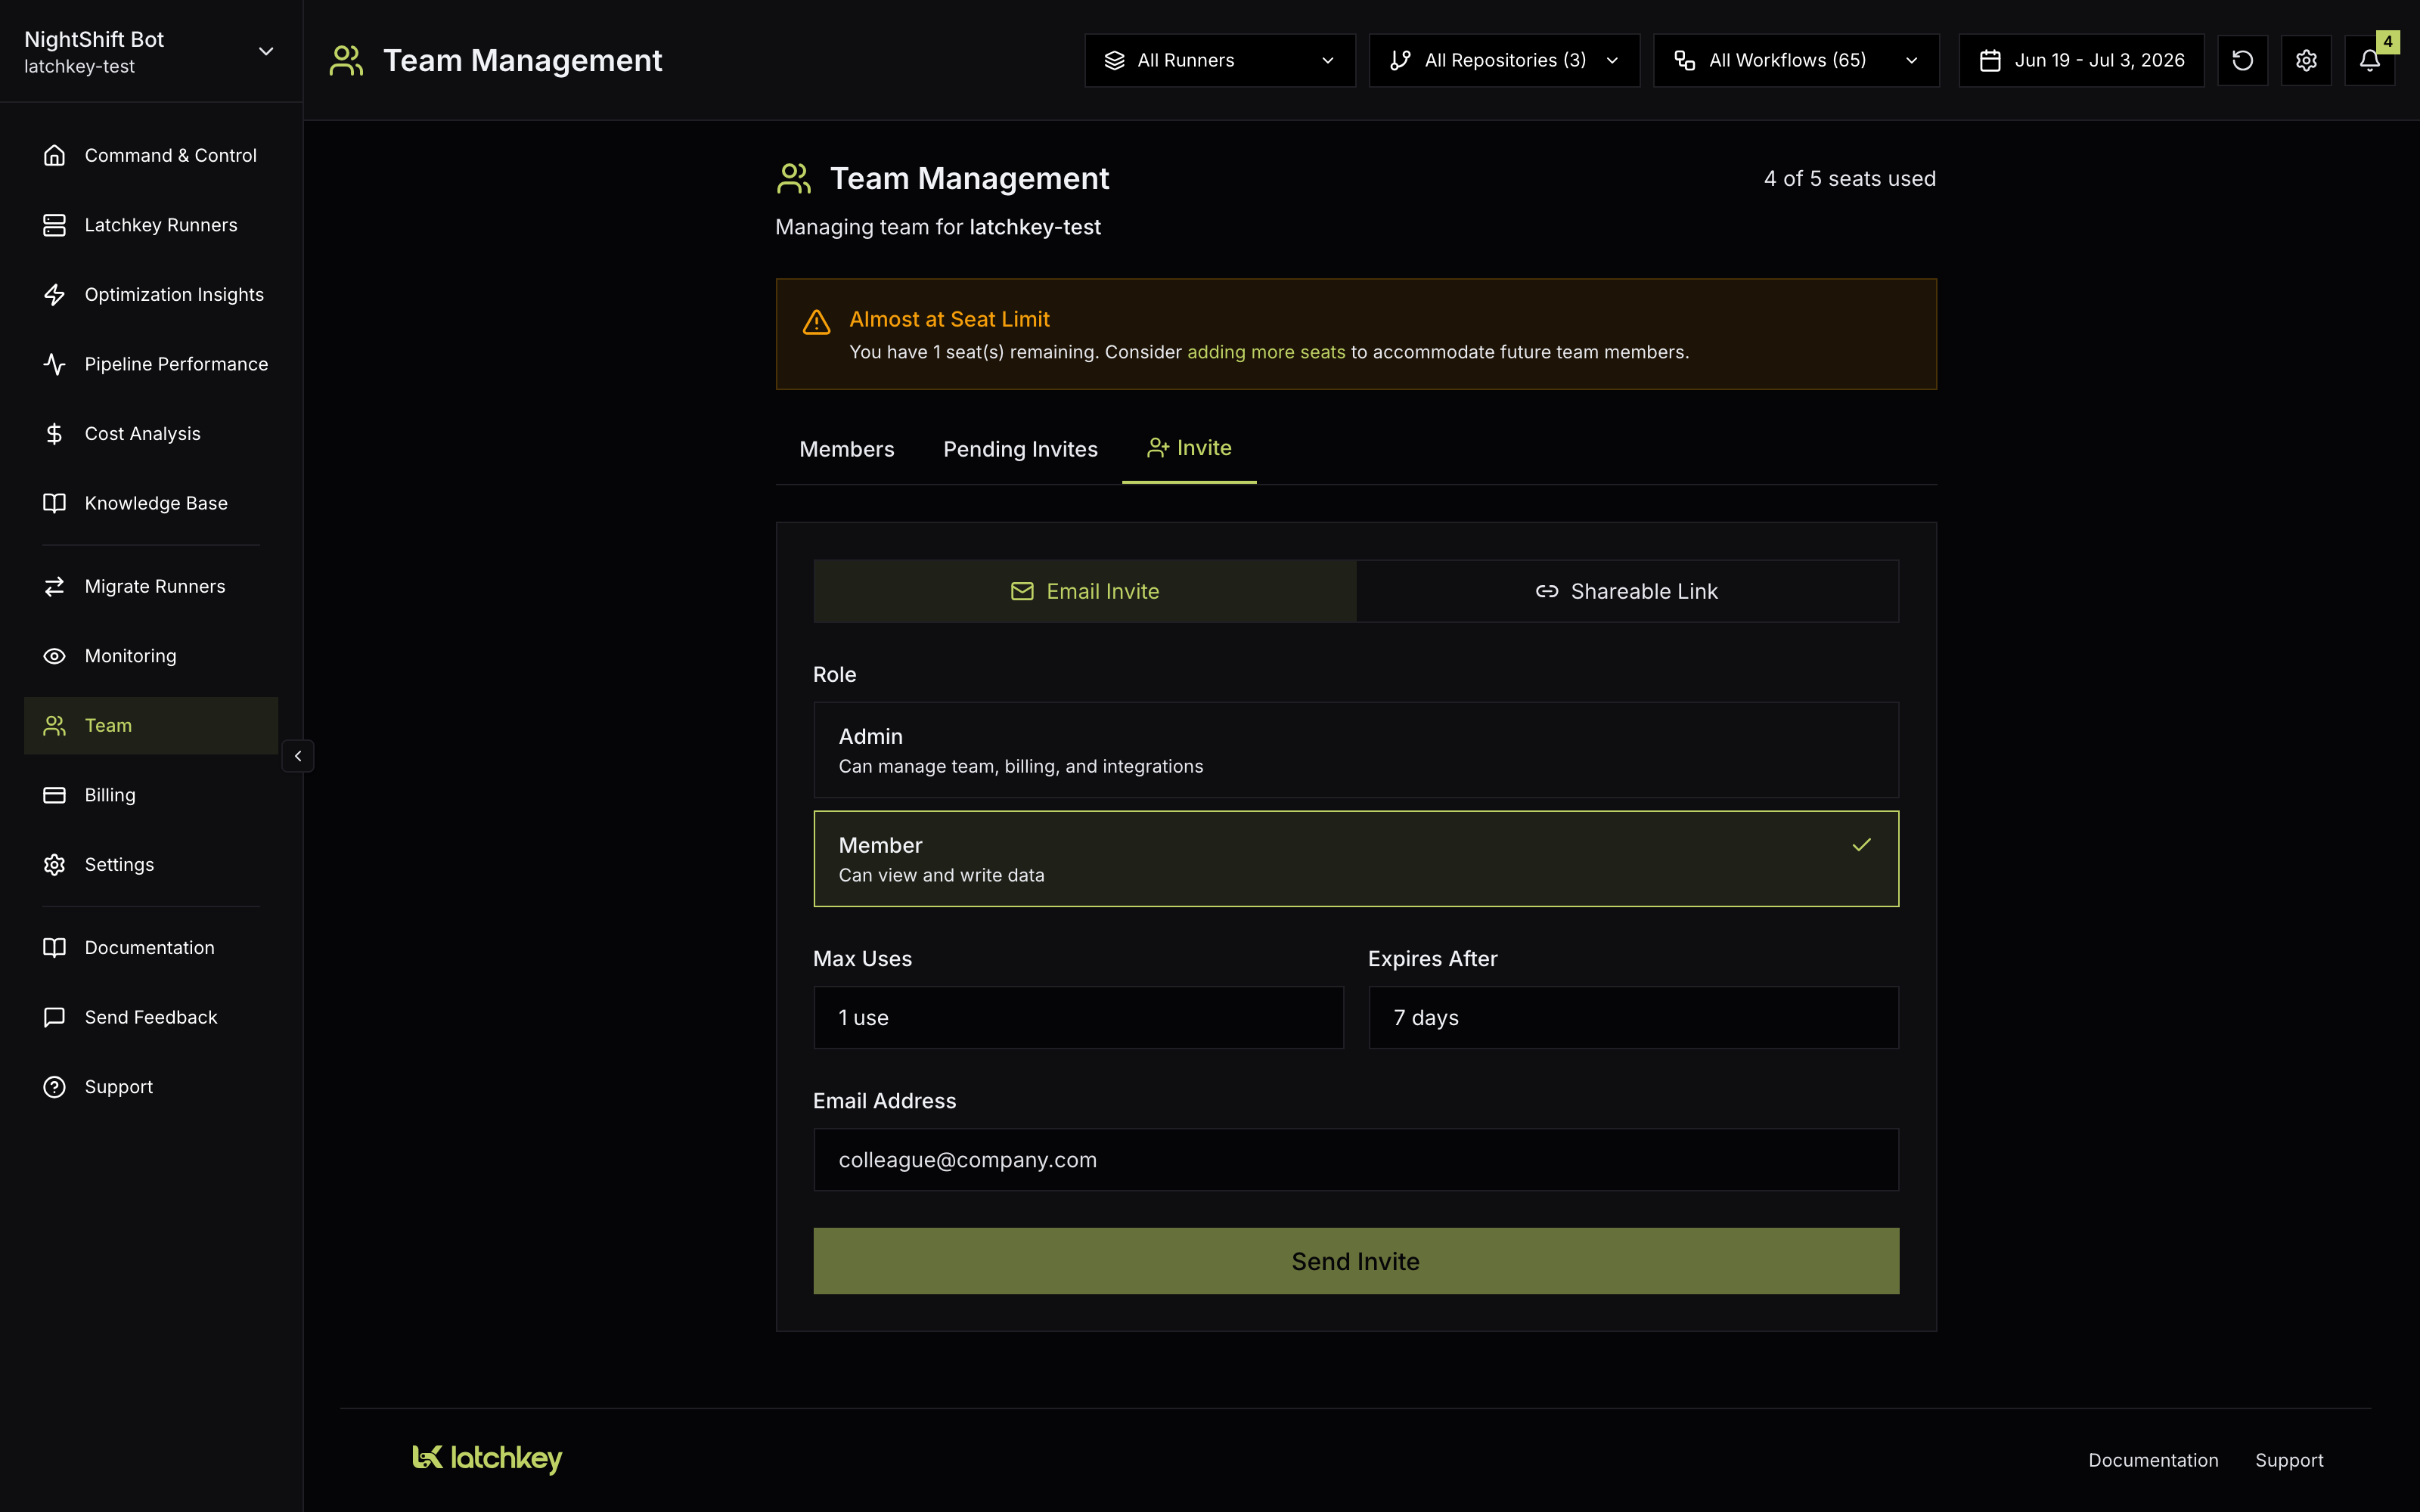Open the Knowledge Base
This screenshot has width=2420, height=1512.
coord(151,503)
